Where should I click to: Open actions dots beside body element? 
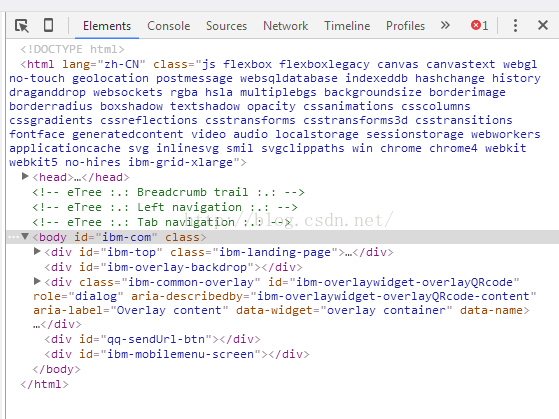click(13, 237)
